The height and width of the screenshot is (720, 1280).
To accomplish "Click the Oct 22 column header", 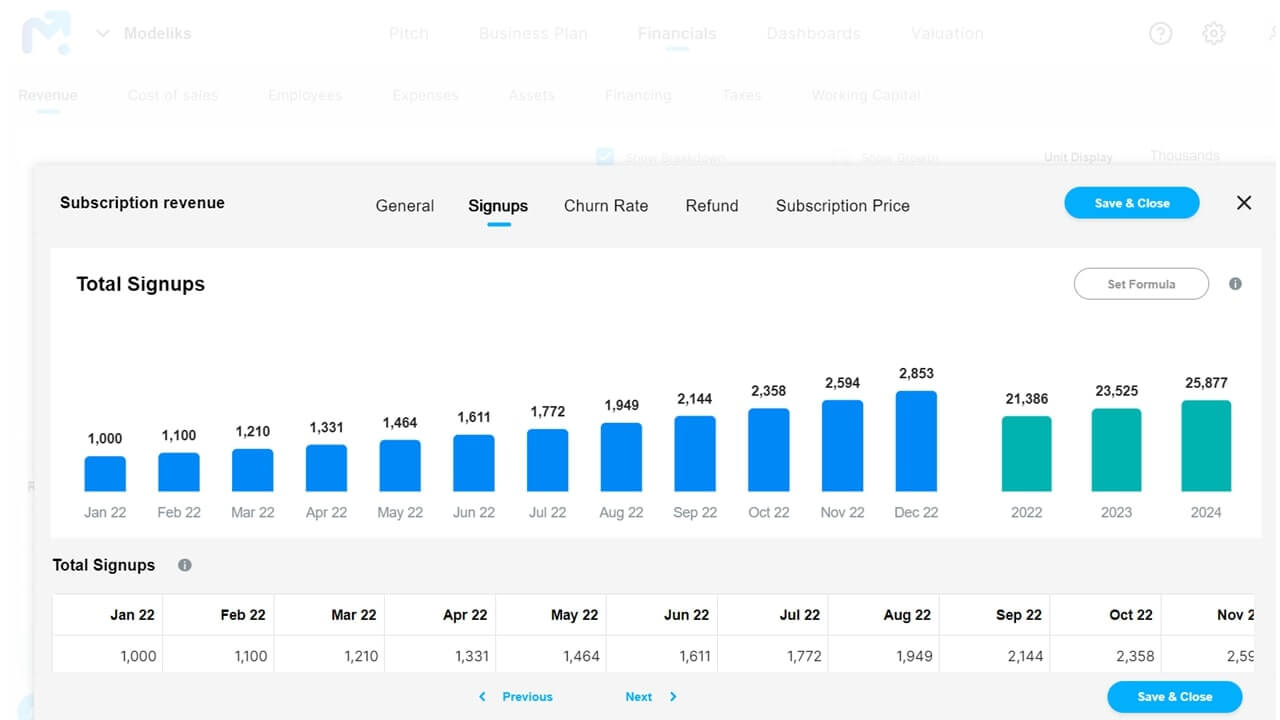I will pos(1106,615).
